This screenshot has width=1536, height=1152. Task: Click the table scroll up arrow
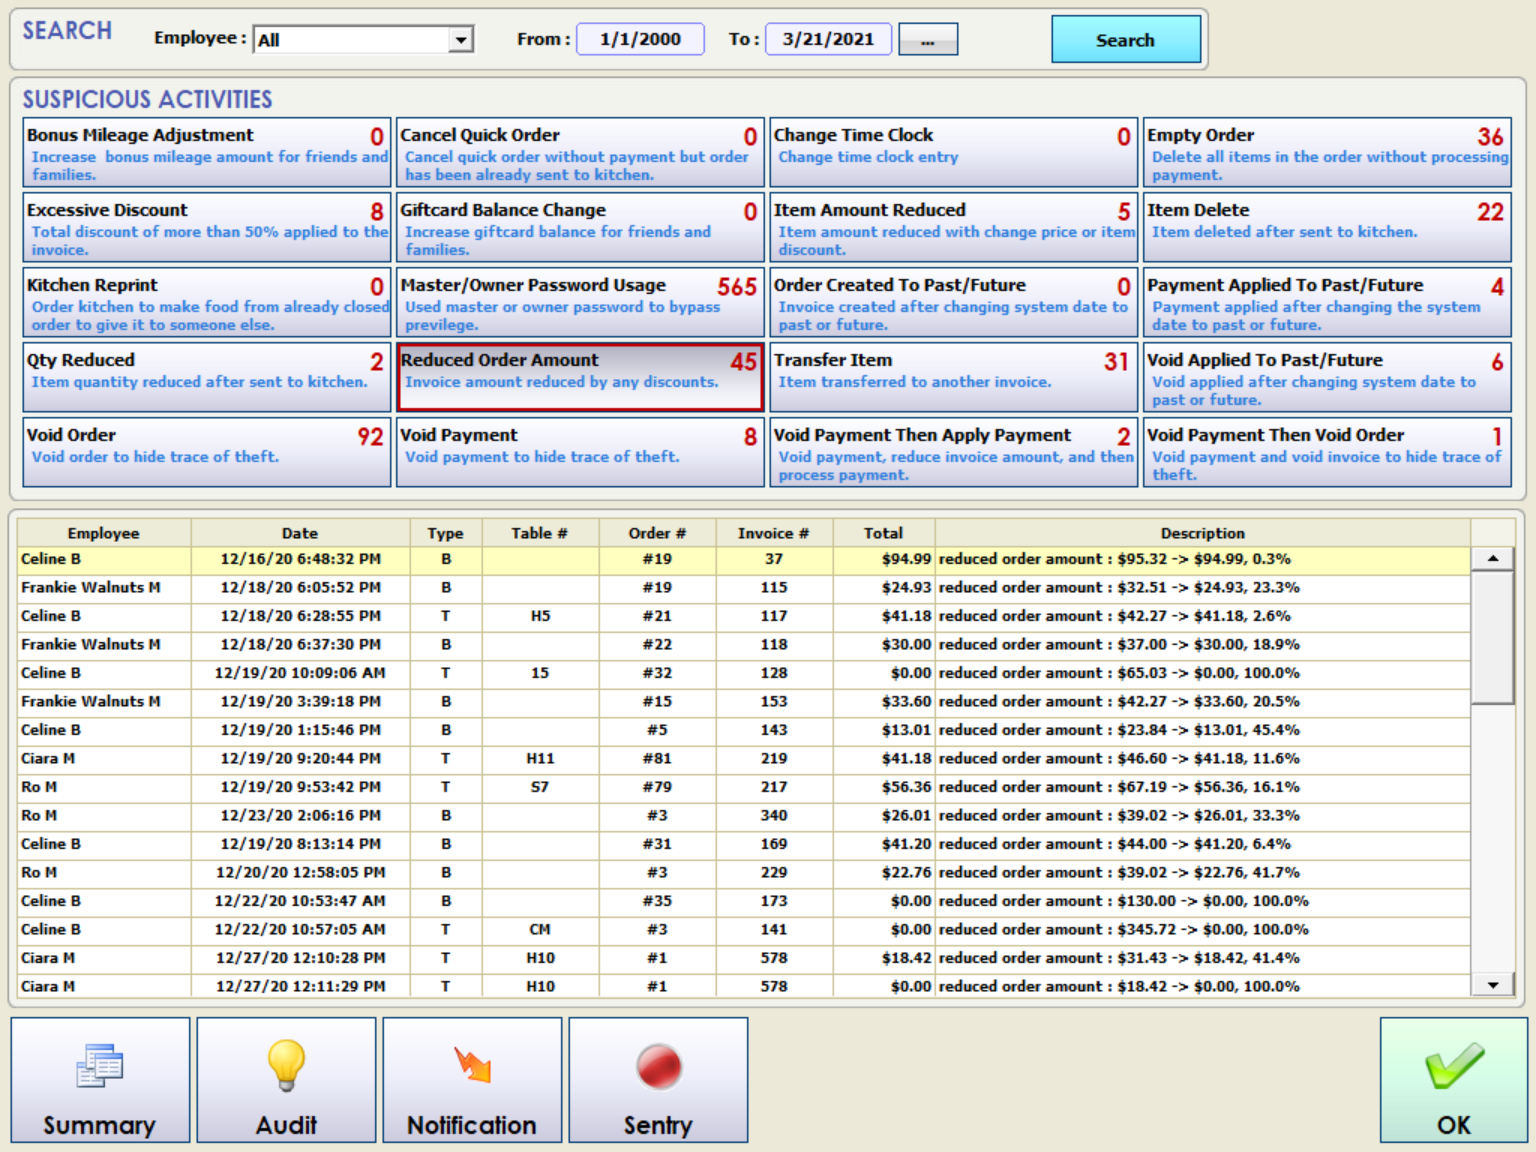tap(1493, 559)
